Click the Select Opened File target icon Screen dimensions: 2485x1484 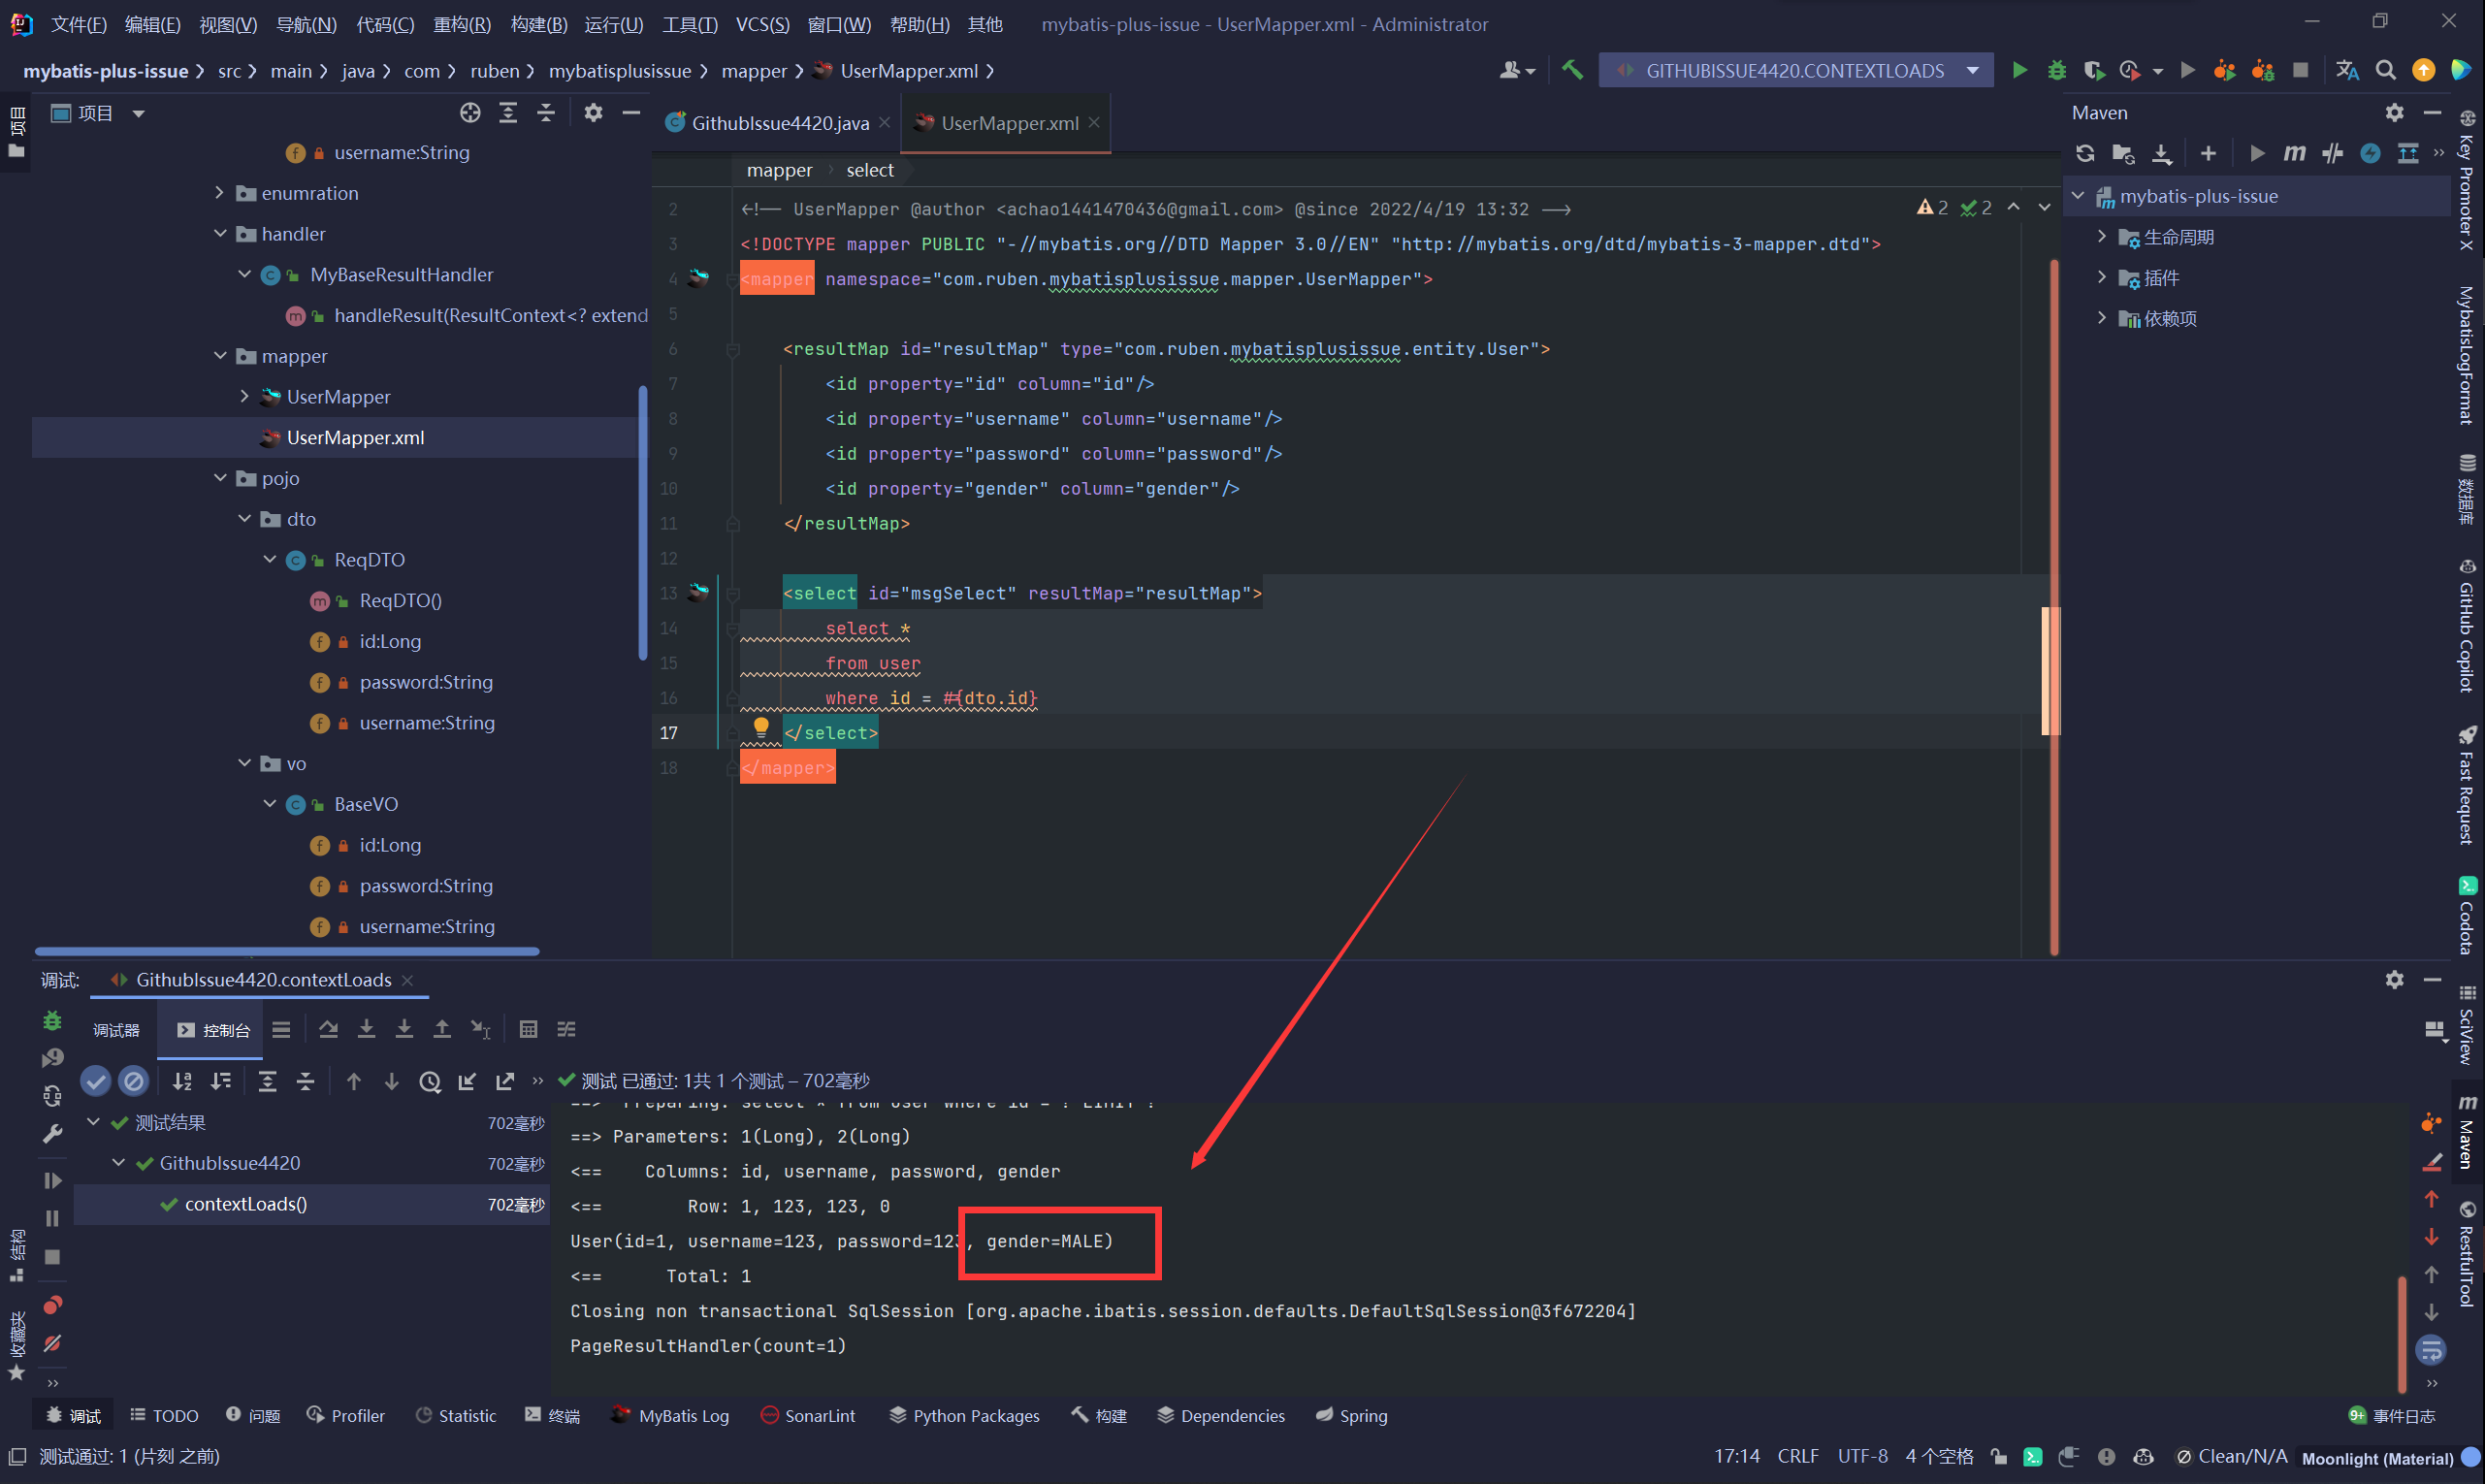pos(470,113)
